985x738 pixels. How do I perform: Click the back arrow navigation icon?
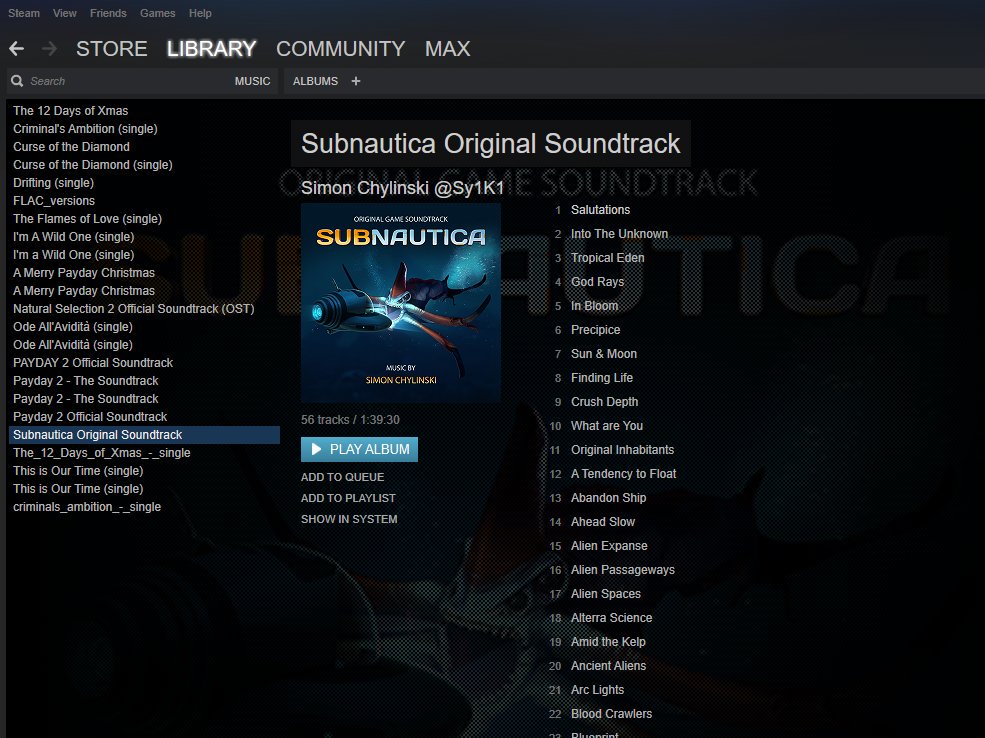[17, 48]
